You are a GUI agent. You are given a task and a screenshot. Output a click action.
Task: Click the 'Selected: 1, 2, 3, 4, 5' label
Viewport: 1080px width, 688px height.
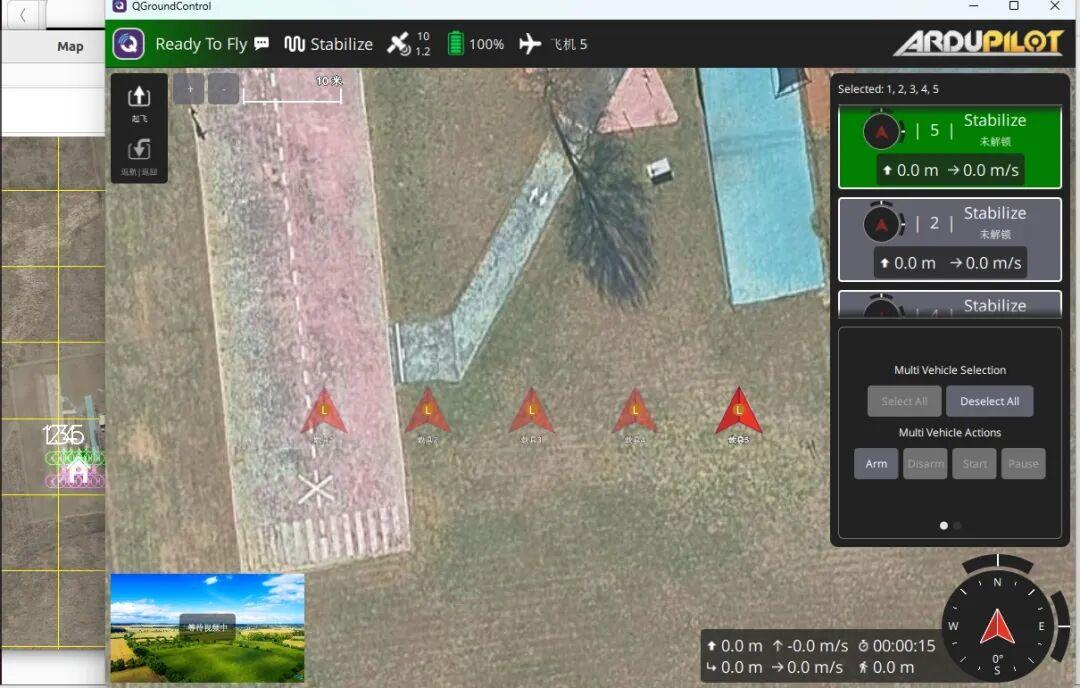888,89
